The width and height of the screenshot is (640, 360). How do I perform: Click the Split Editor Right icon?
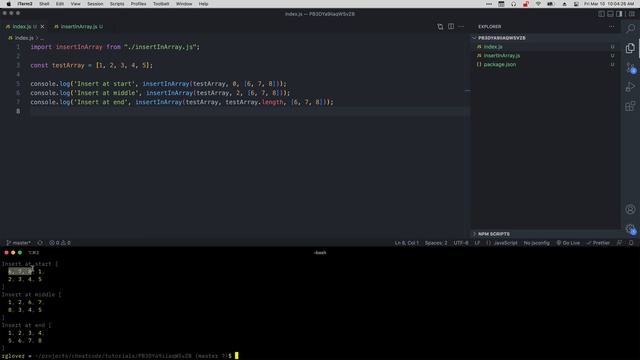[451, 27]
